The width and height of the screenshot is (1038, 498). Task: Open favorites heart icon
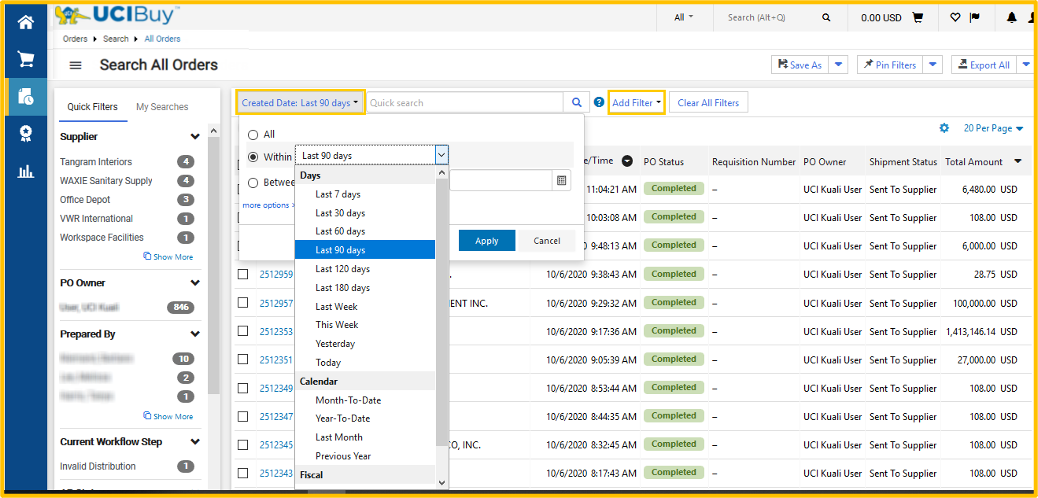tap(955, 18)
